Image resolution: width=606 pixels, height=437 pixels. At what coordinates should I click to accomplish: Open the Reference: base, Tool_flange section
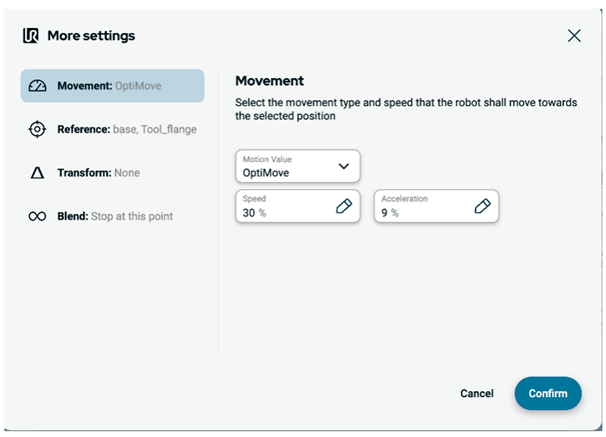pyautogui.click(x=127, y=129)
